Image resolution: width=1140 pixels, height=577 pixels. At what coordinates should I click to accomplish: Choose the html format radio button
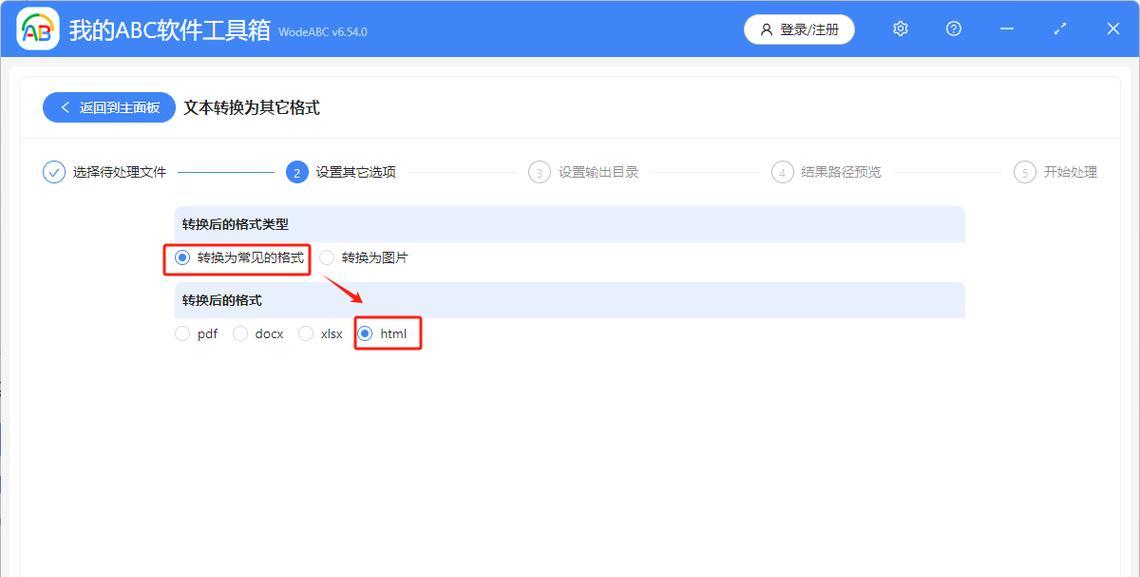(365, 334)
